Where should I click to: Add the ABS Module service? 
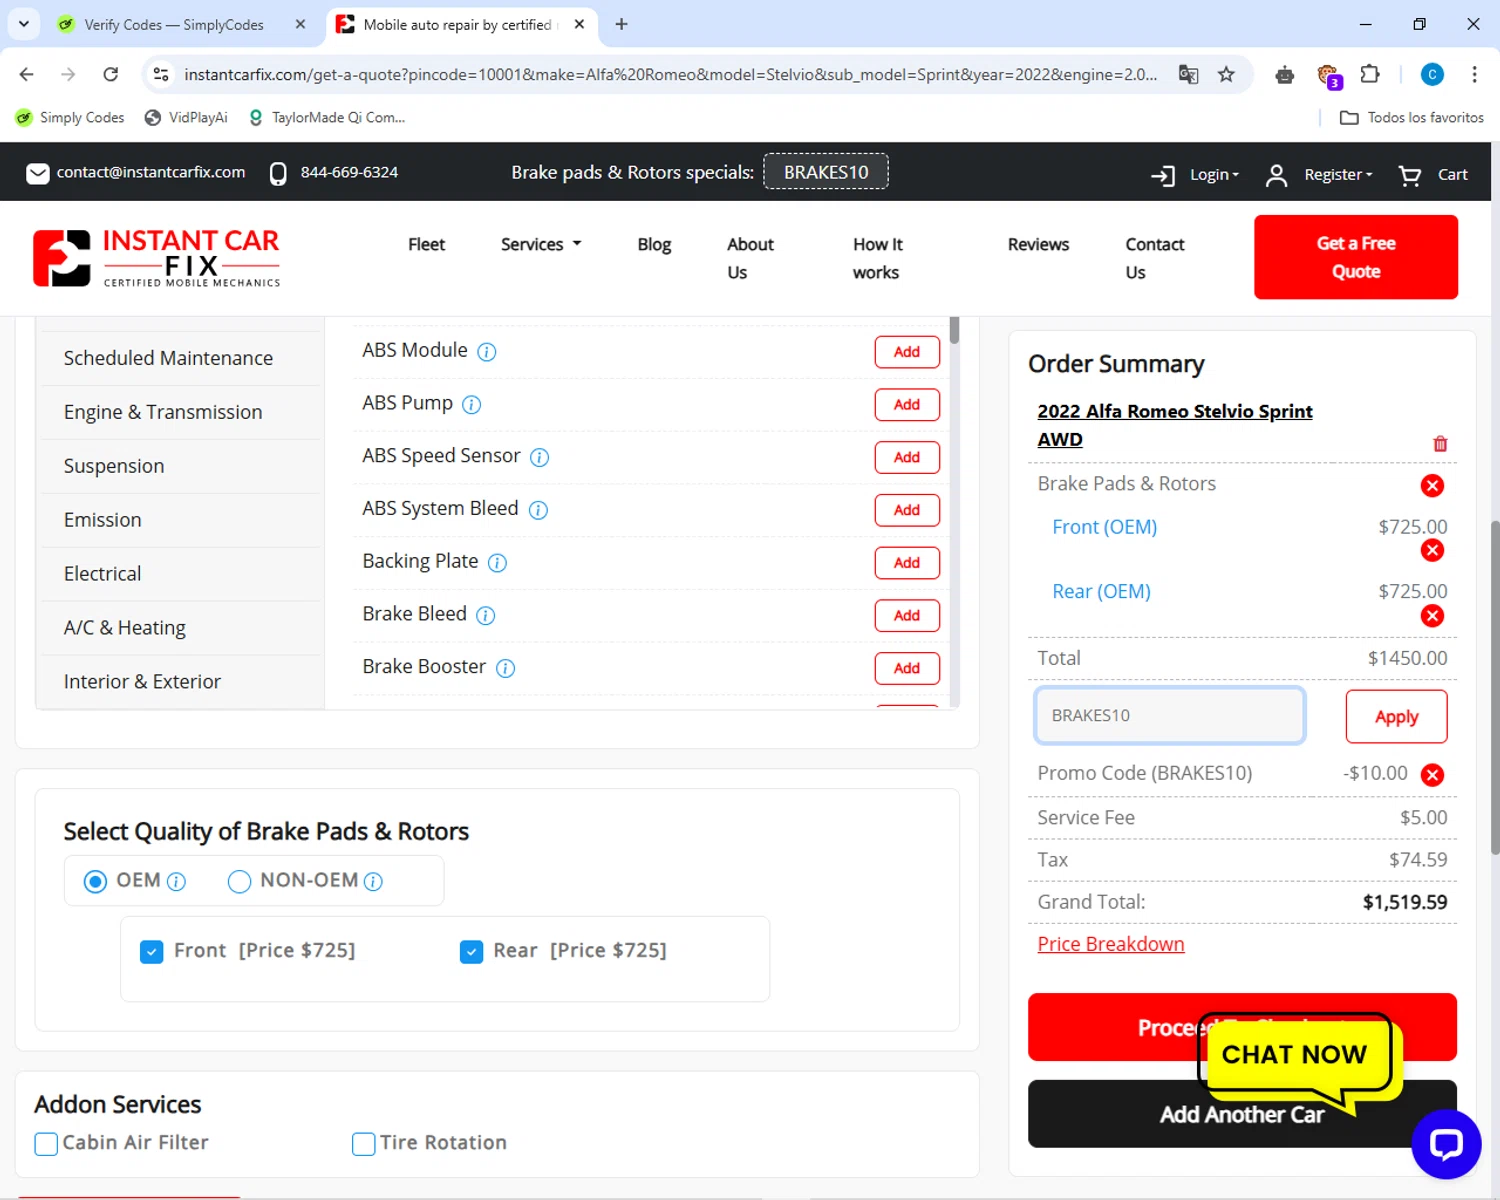[x=907, y=352]
